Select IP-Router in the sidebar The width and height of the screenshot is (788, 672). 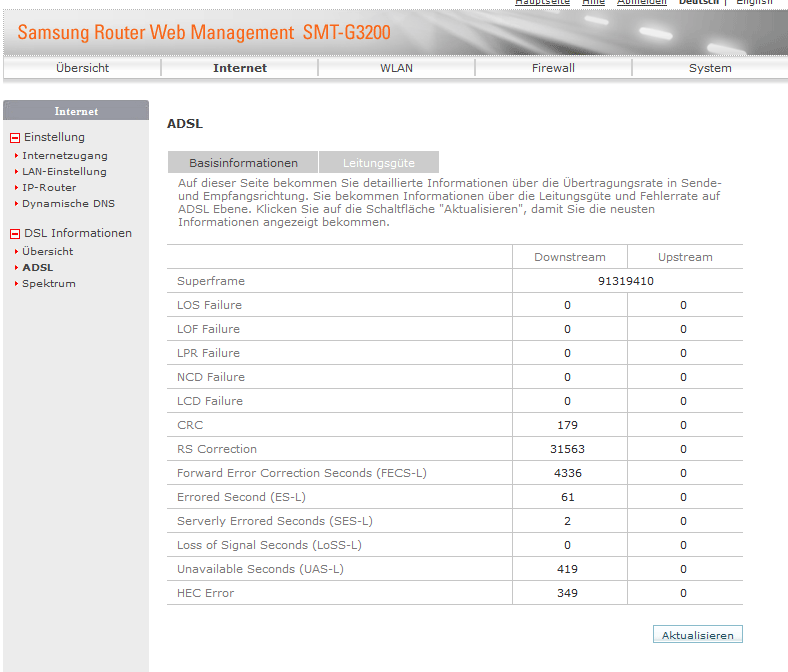(49, 188)
